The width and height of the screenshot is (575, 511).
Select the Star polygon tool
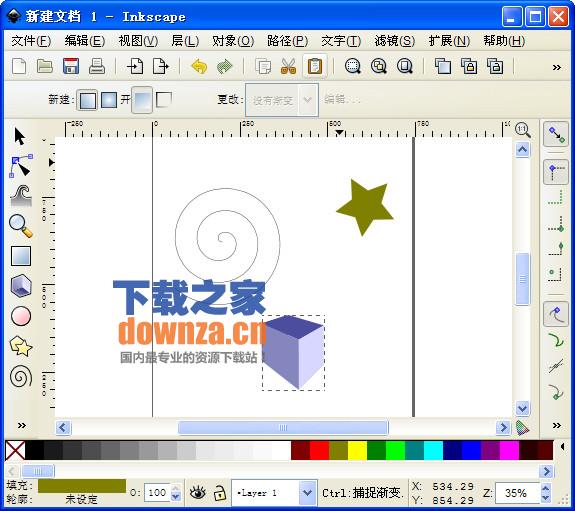point(21,346)
